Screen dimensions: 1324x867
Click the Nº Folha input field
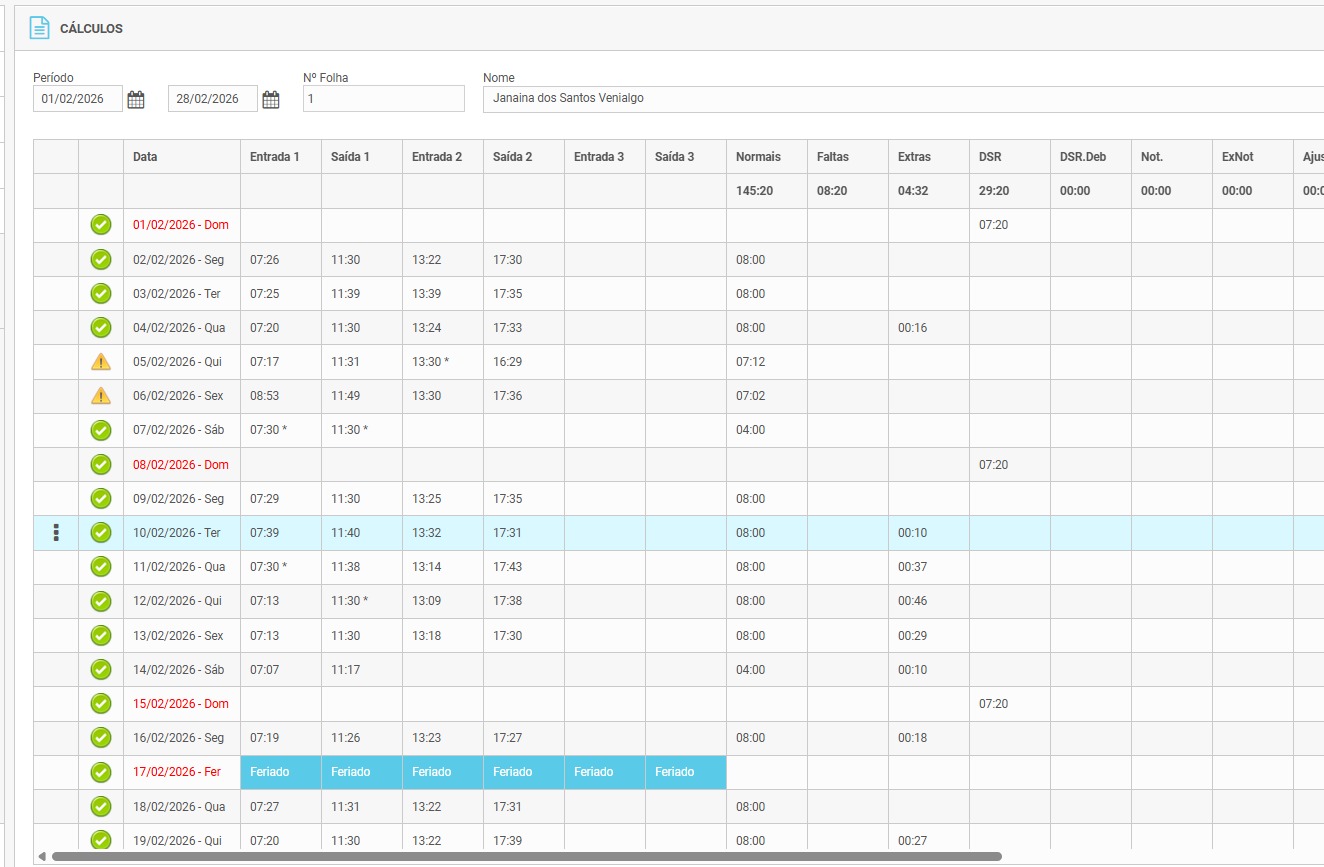[383, 99]
